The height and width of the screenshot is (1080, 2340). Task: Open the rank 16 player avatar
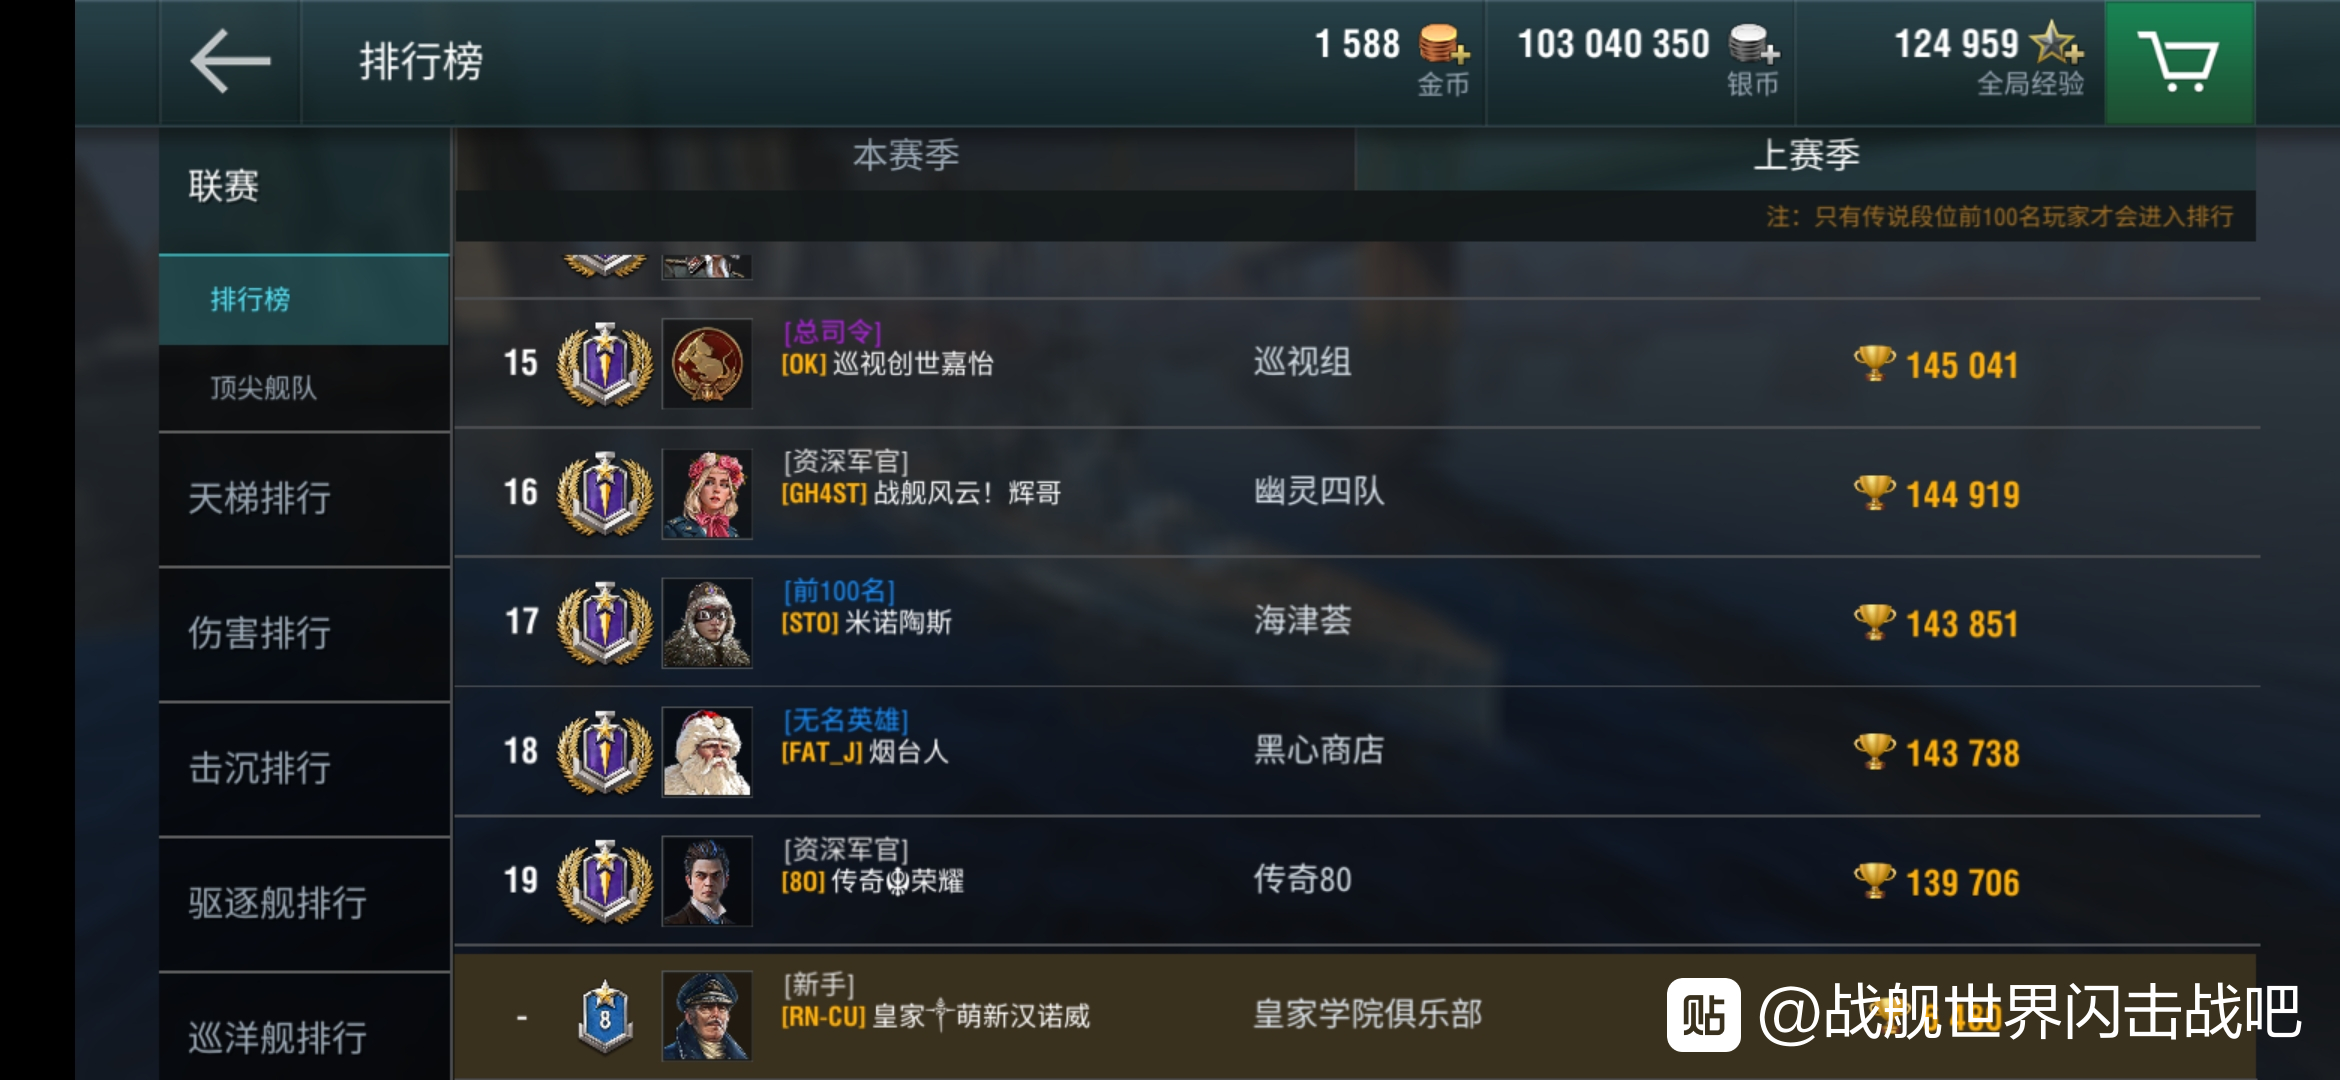(x=707, y=494)
